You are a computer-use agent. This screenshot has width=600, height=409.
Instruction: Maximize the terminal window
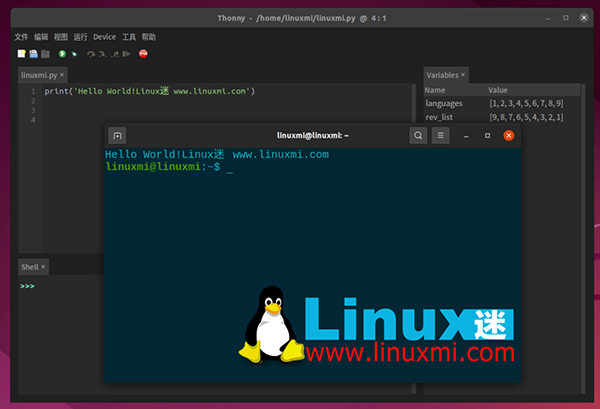point(487,135)
